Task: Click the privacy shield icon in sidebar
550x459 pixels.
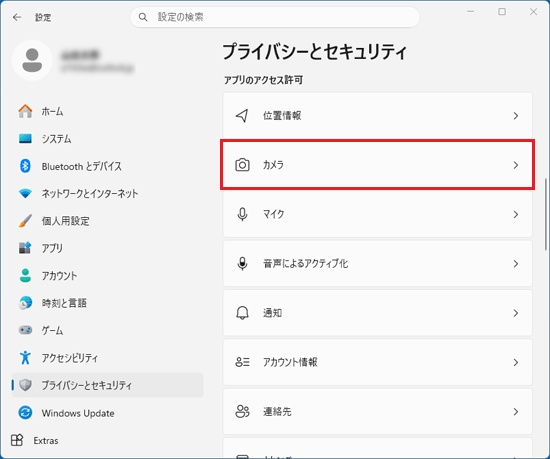Action: pos(25,385)
